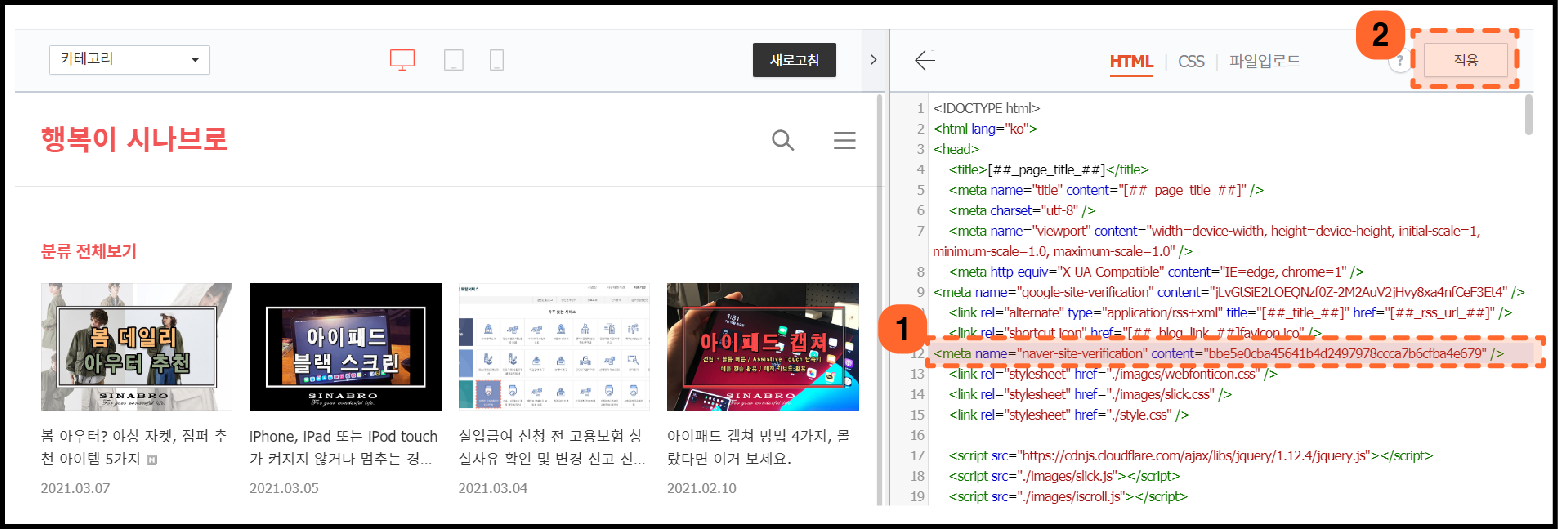Switch to mobile phone preview icon

tap(496, 60)
